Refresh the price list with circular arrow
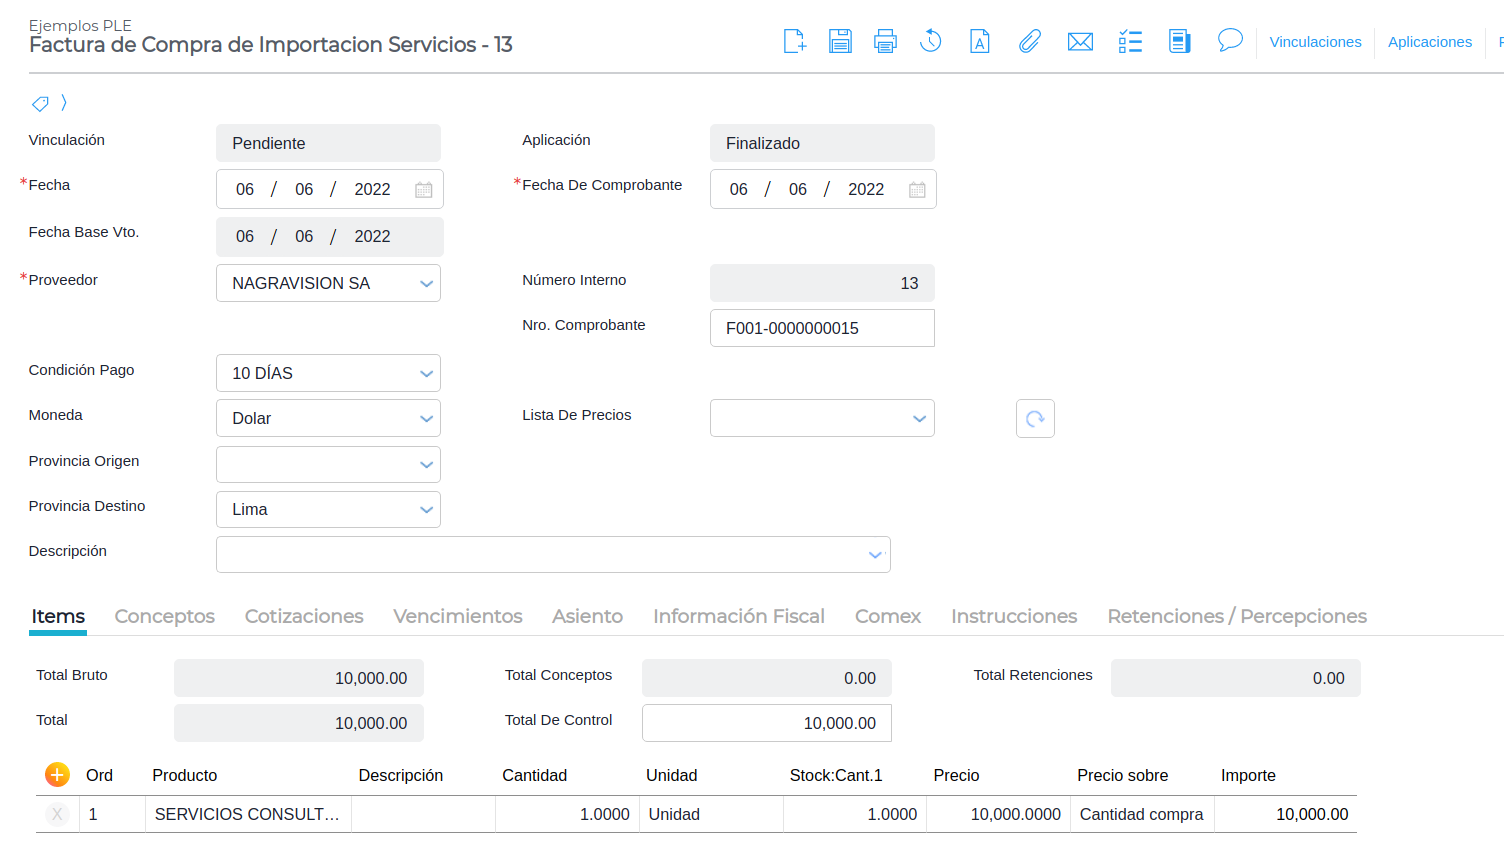Screen dimensions: 1504x843 (x=1035, y=418)
